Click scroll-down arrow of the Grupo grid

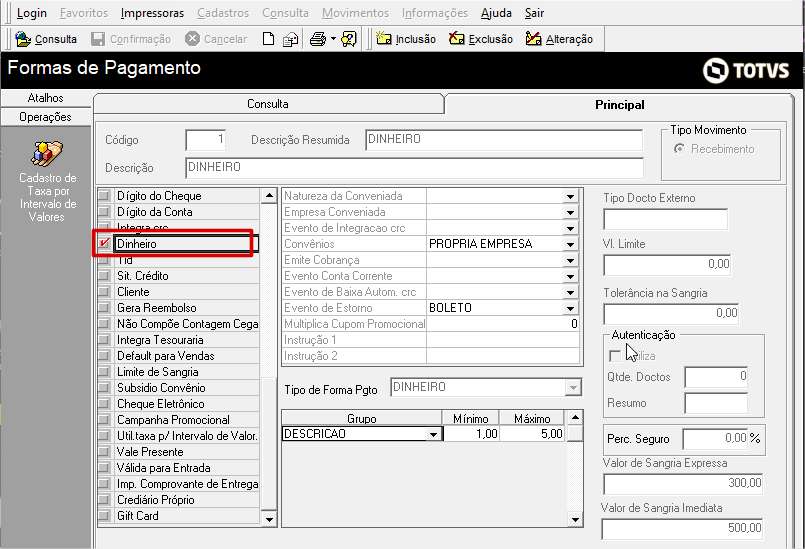point(576,519)
